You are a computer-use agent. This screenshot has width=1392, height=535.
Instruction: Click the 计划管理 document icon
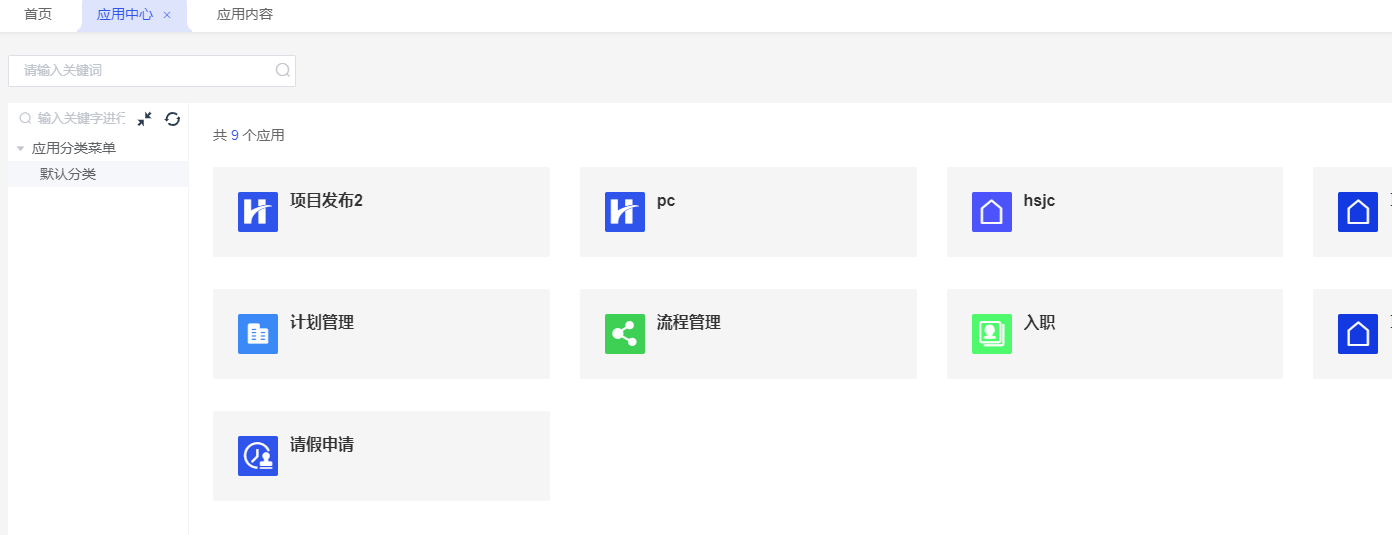click(258, 334)
